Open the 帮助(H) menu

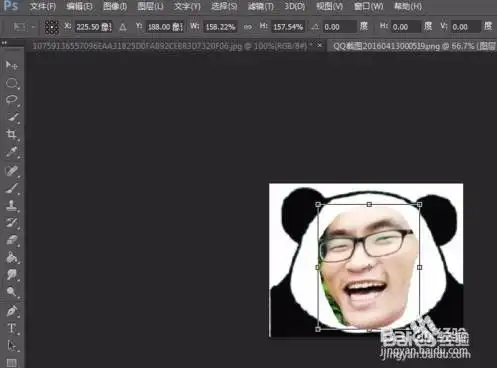click(407, 6)
